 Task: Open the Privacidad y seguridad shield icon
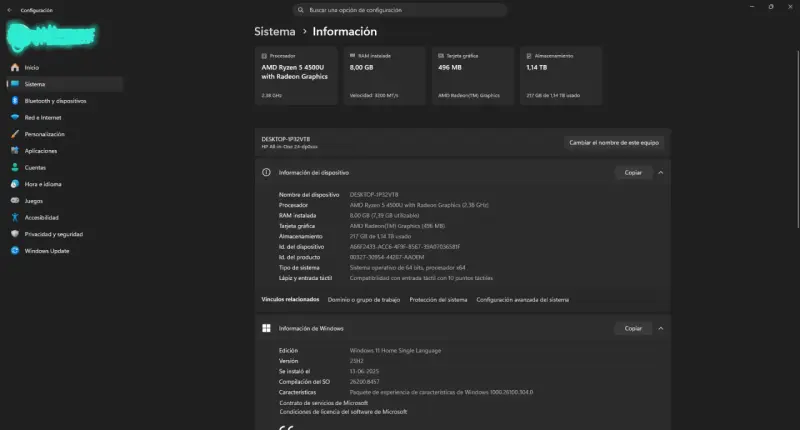coord(15,234)
